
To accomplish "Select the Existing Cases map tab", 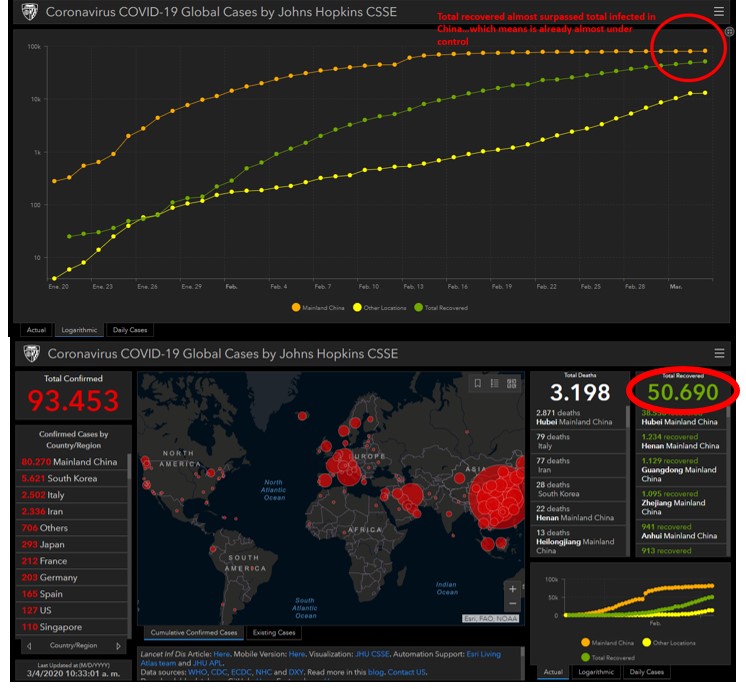I will 274,632.
